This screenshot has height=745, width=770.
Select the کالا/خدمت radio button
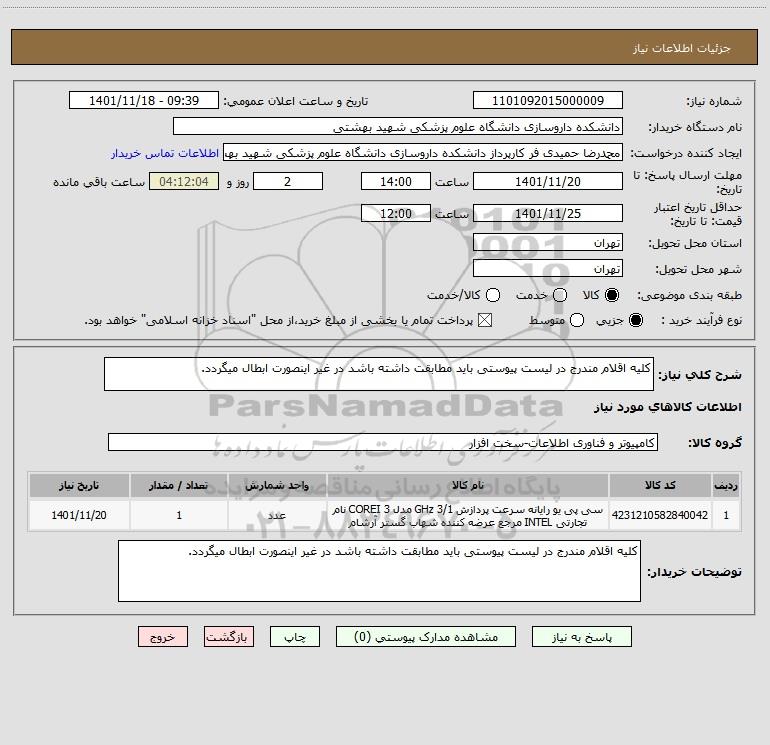click(493, 295)
